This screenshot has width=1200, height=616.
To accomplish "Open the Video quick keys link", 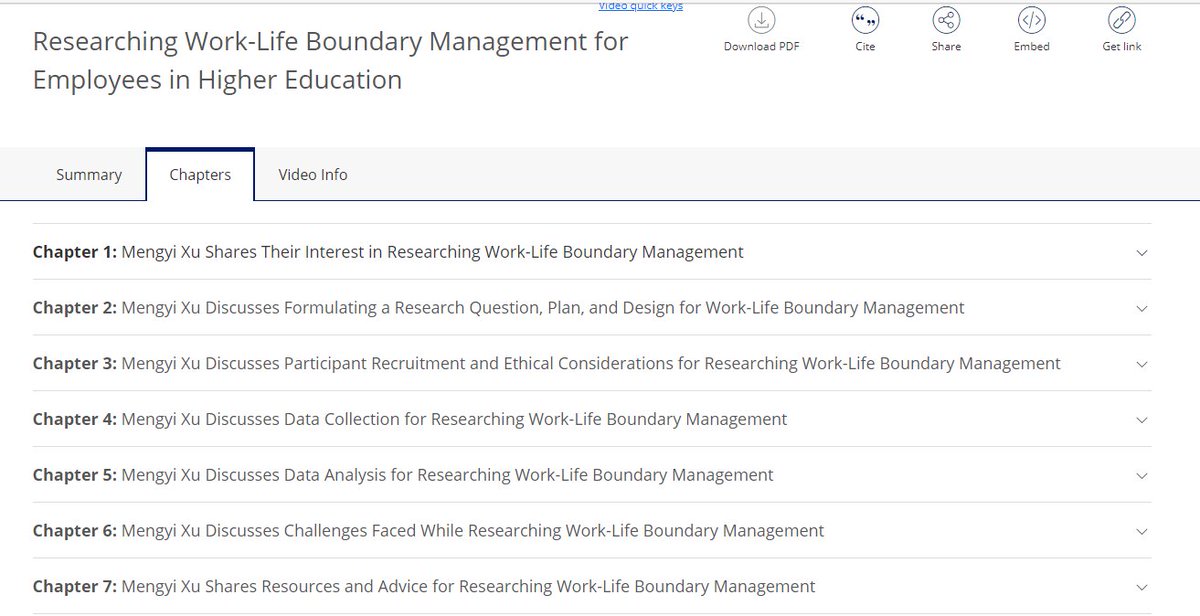I will 641,6.
